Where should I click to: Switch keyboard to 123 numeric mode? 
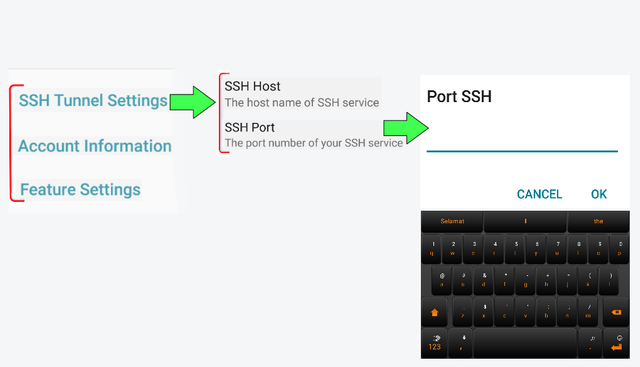coord(434,343)
